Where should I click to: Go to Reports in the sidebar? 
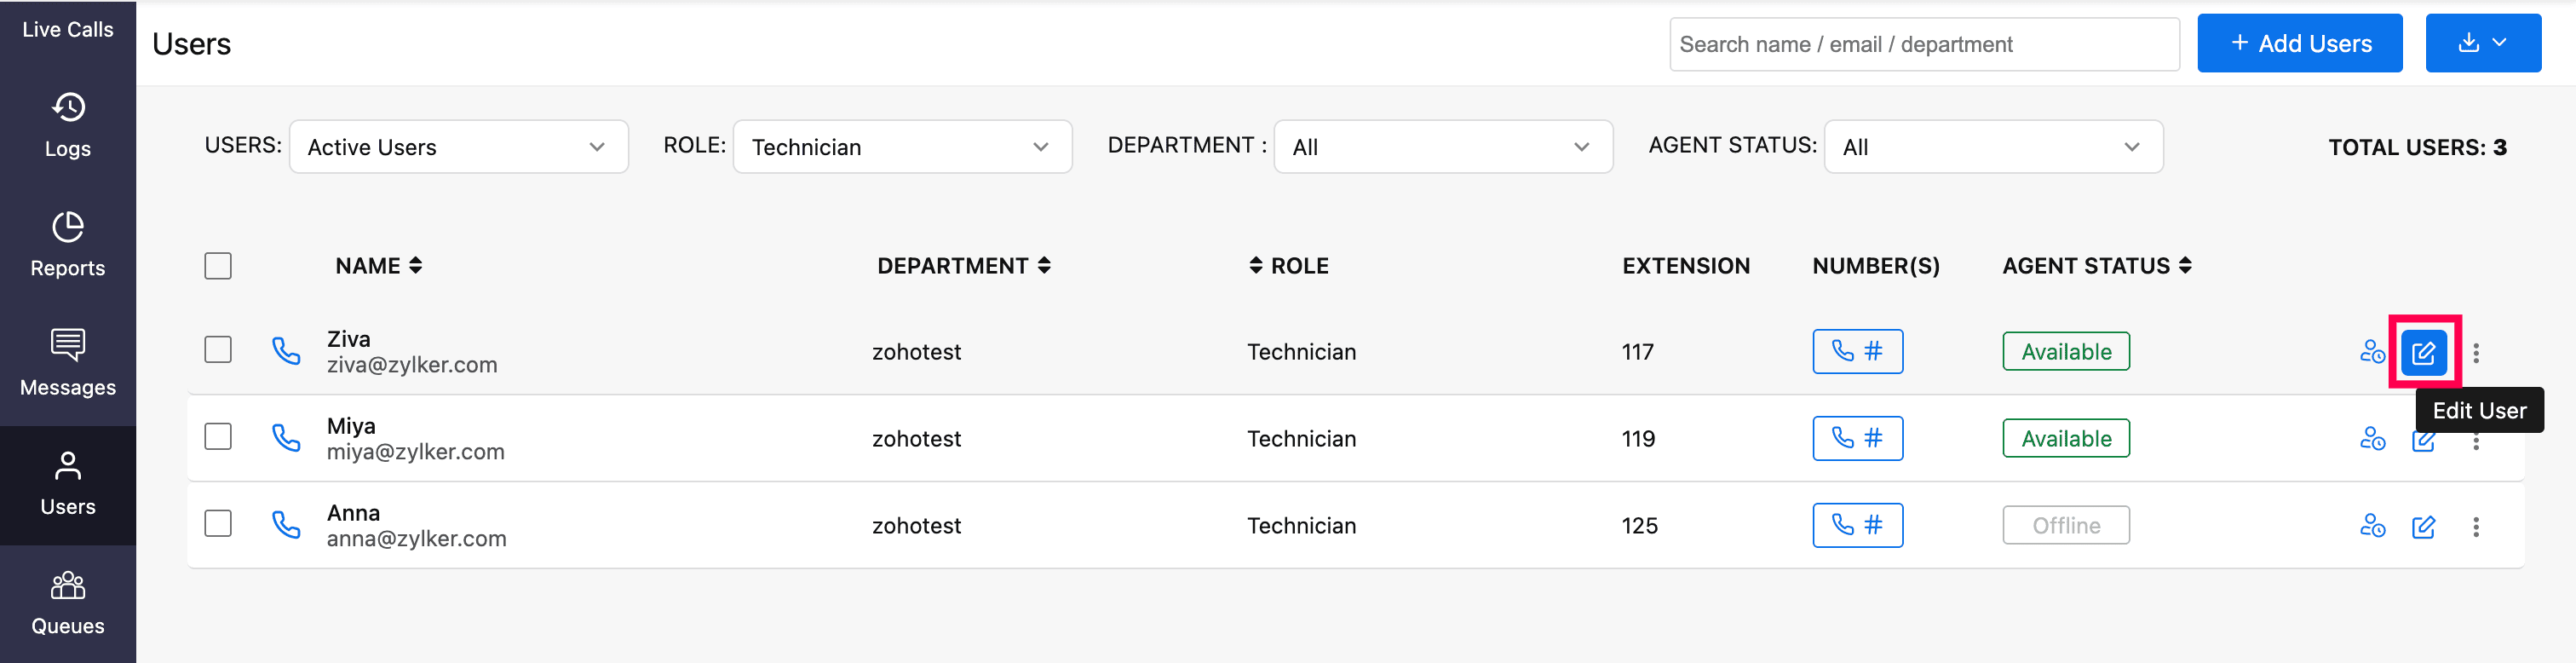point(68,243)
